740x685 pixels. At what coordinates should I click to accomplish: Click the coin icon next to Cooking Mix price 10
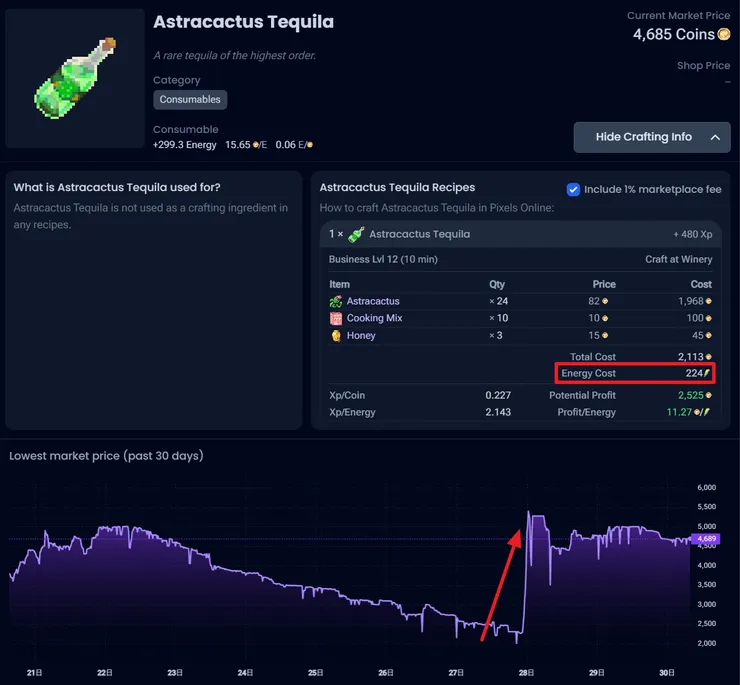tap(605, 319)
